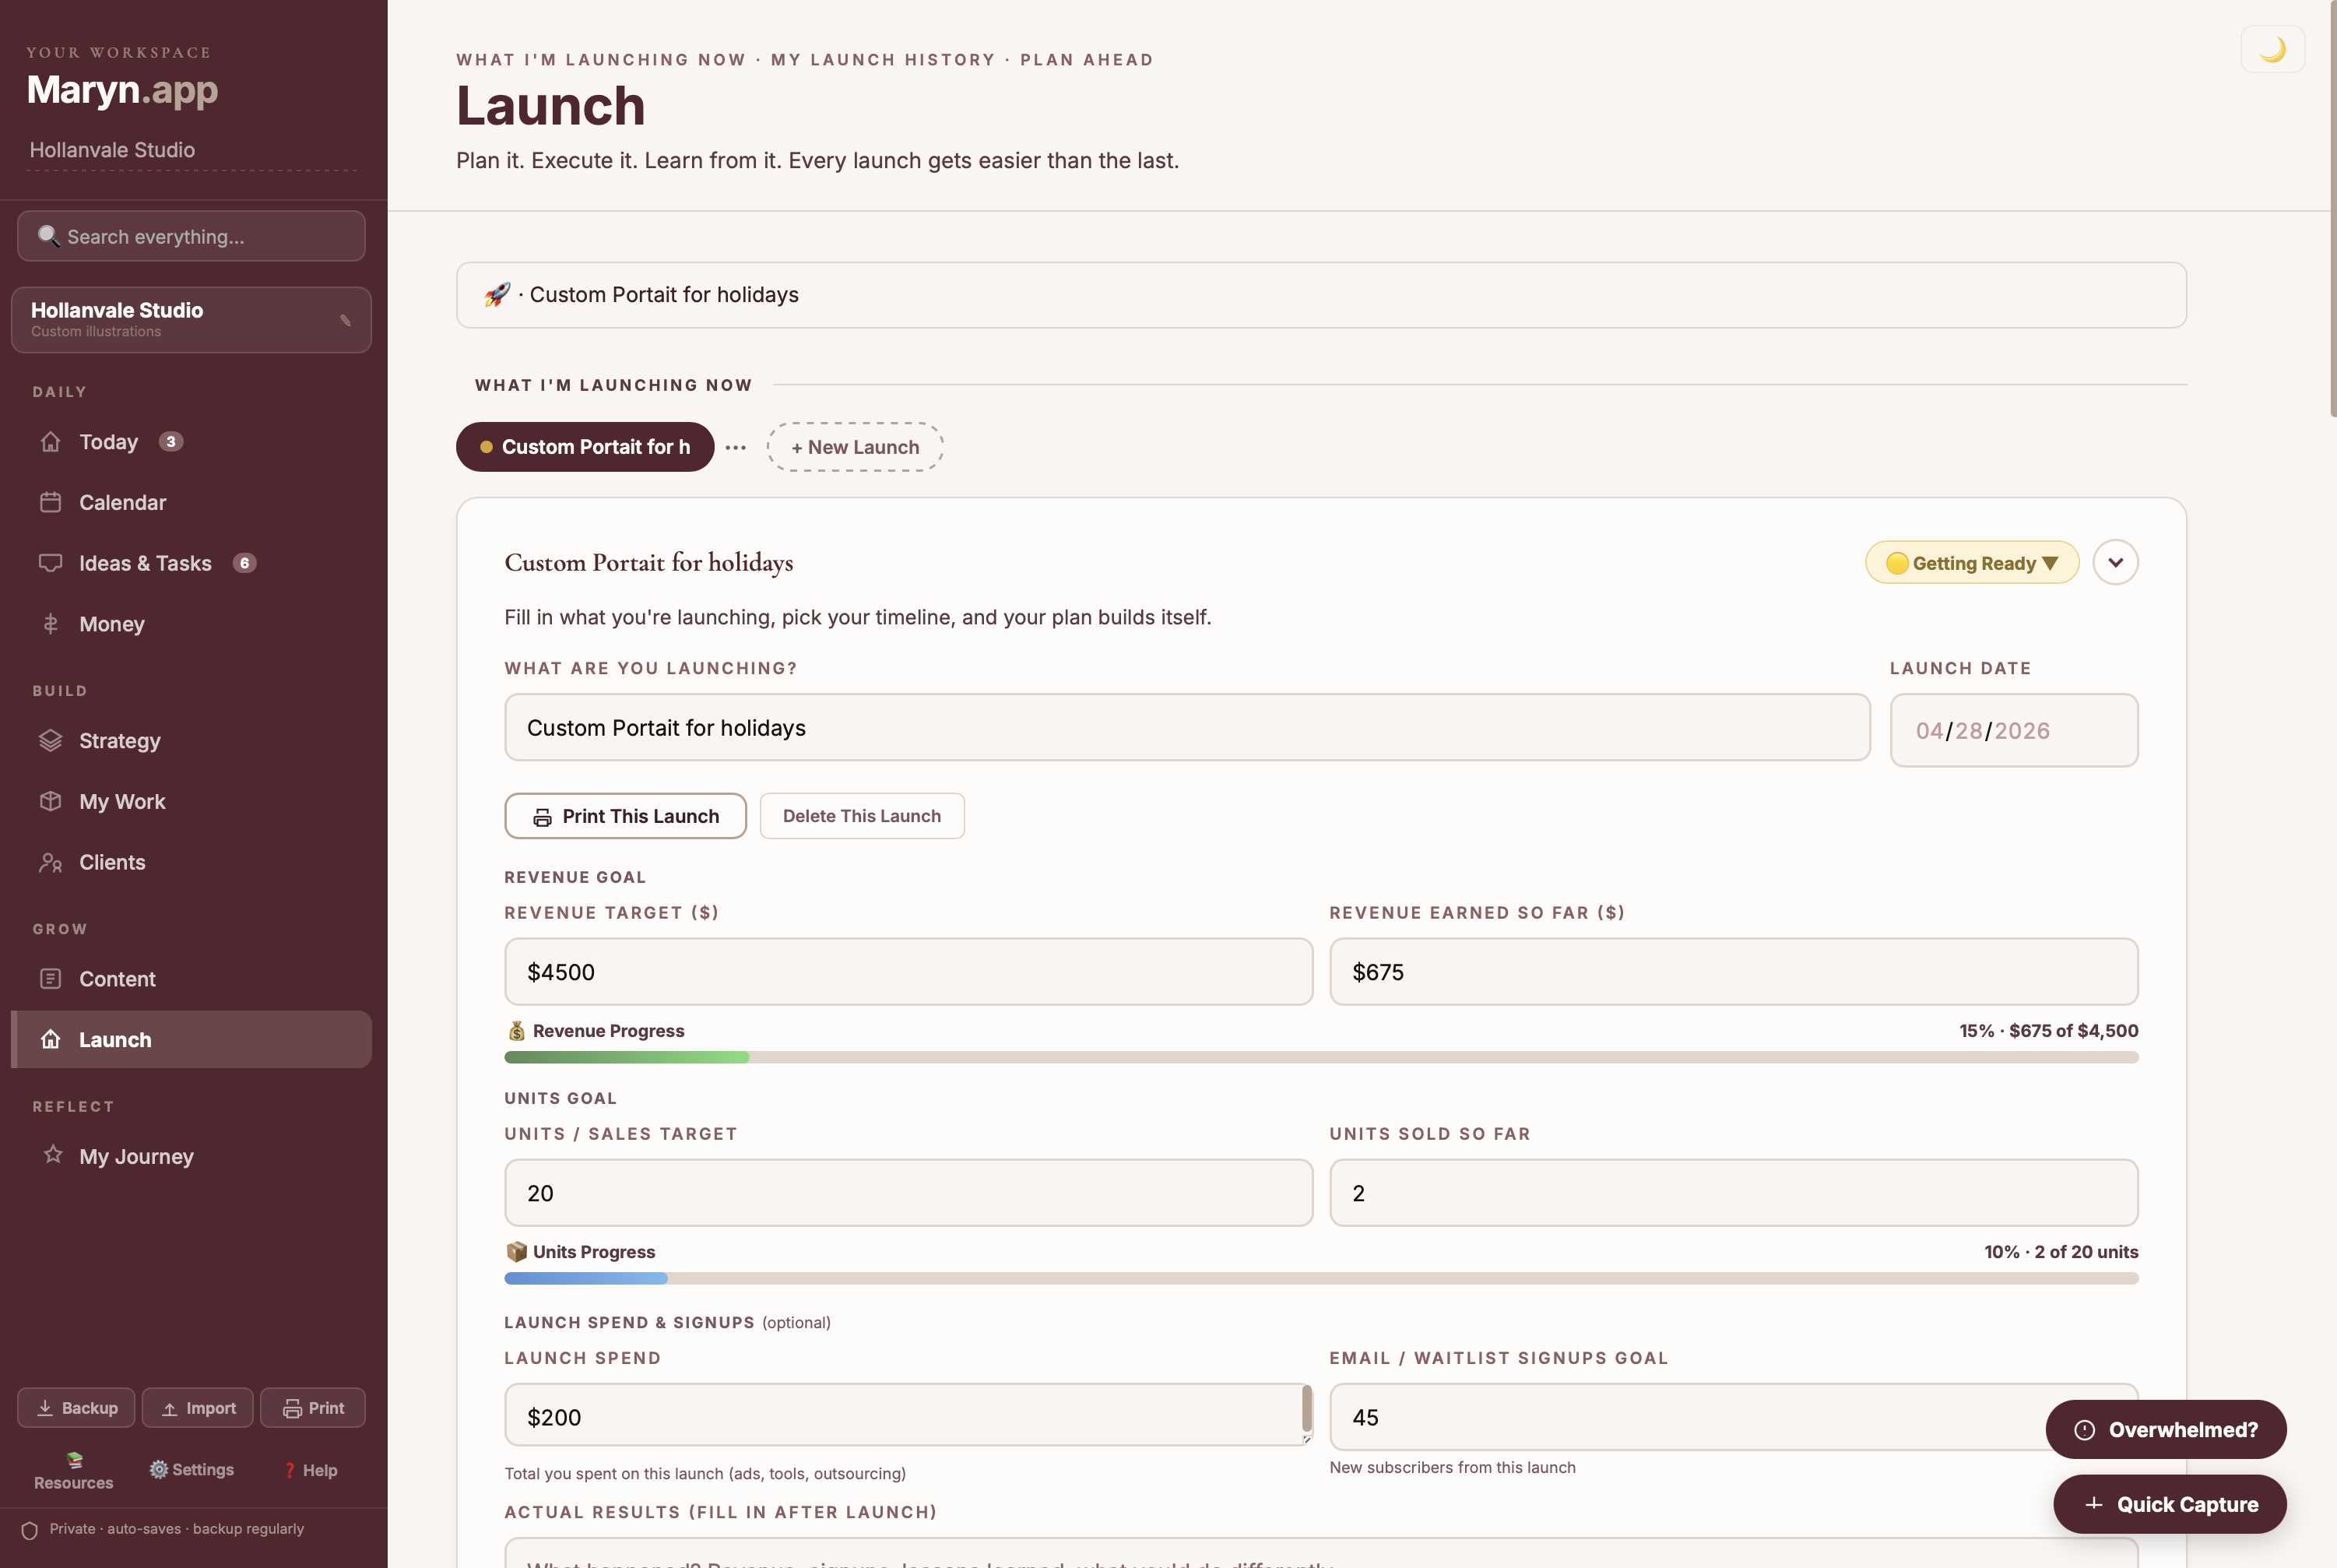Open Resources in the sidebar footer

pyautogui.click(x=72, y=1470)
